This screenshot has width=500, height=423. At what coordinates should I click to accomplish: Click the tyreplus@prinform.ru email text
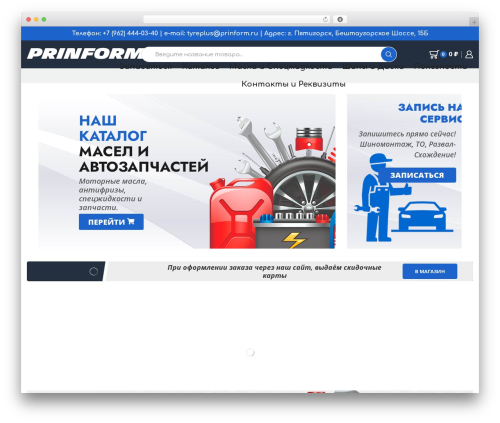(x=223, y=33)
